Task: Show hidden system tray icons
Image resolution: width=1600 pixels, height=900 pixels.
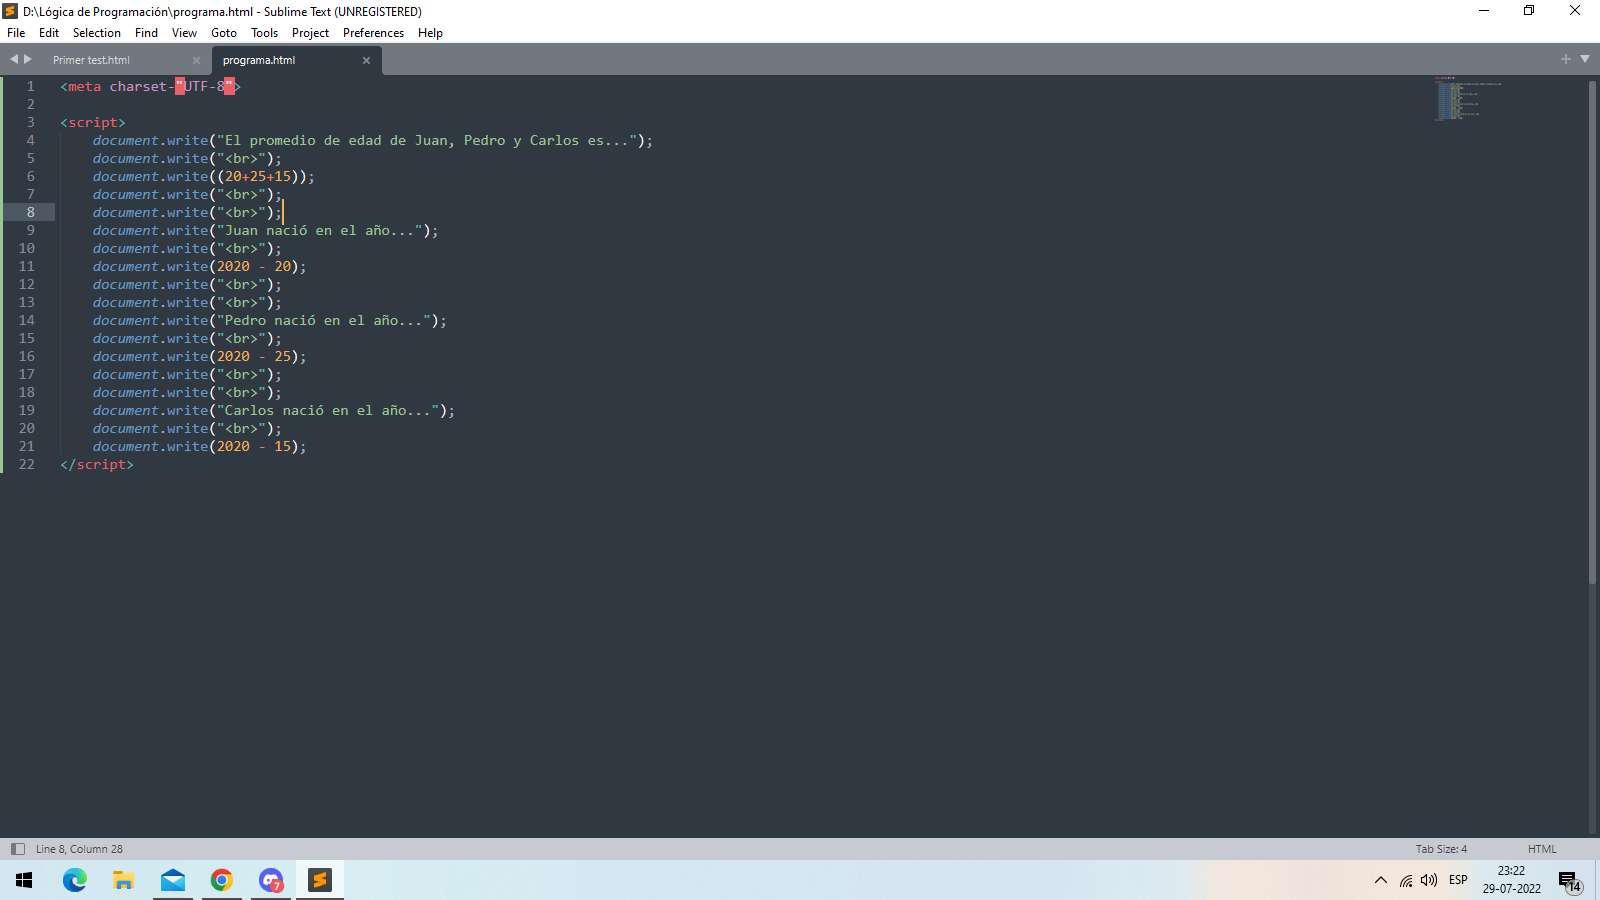Action: [1381, 880]
